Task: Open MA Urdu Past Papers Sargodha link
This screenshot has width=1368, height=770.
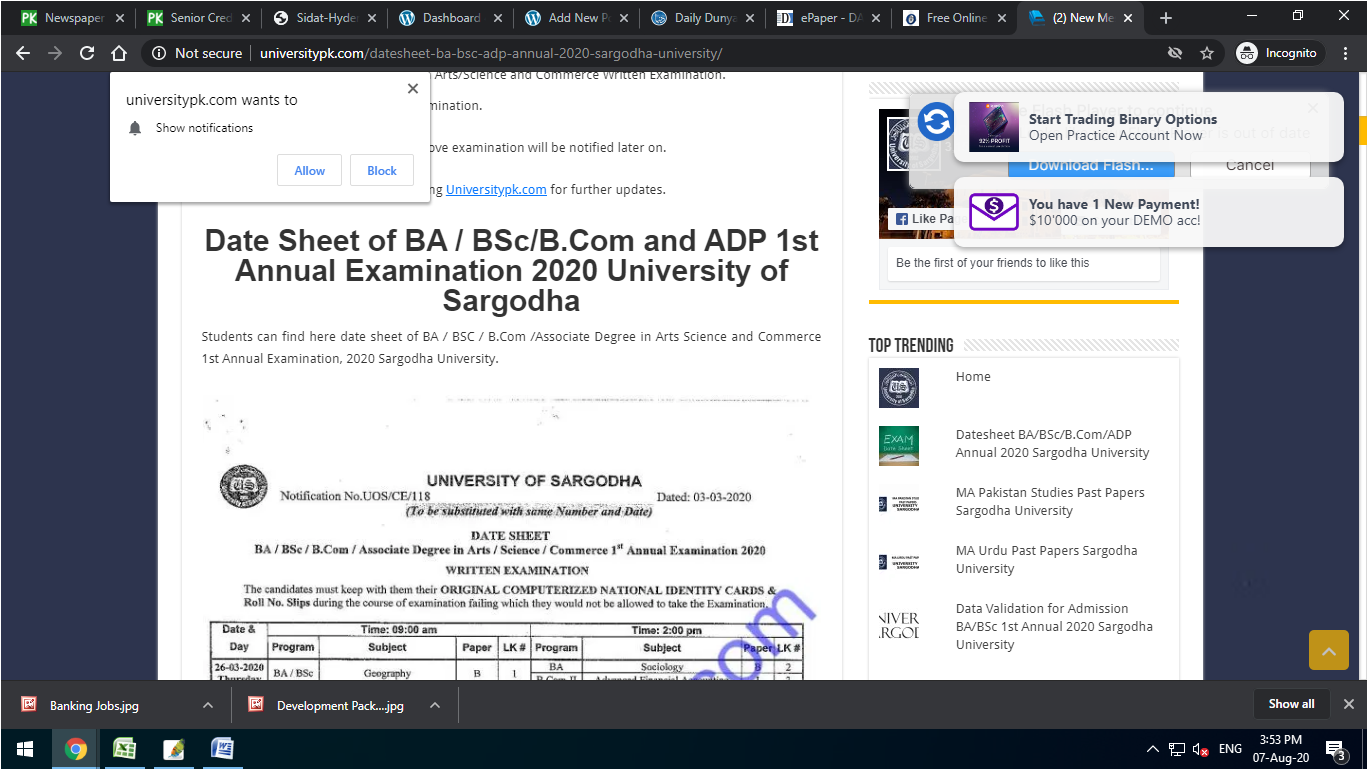Action: [1046, 560]
